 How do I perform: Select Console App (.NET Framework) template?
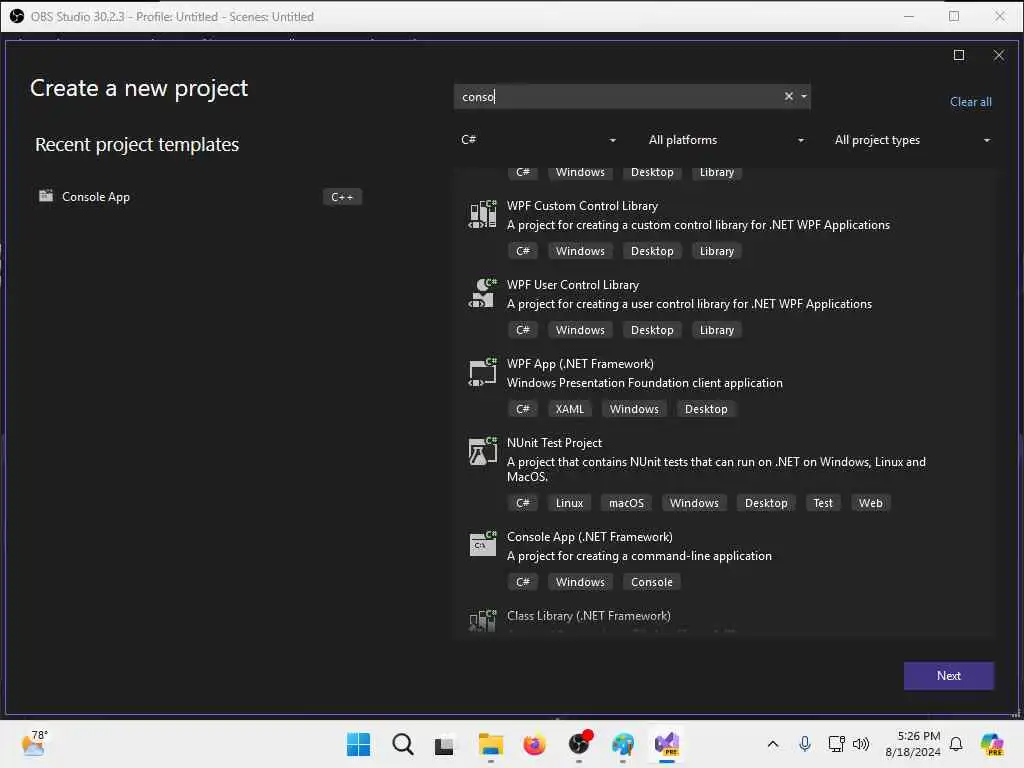coord(725,560)
